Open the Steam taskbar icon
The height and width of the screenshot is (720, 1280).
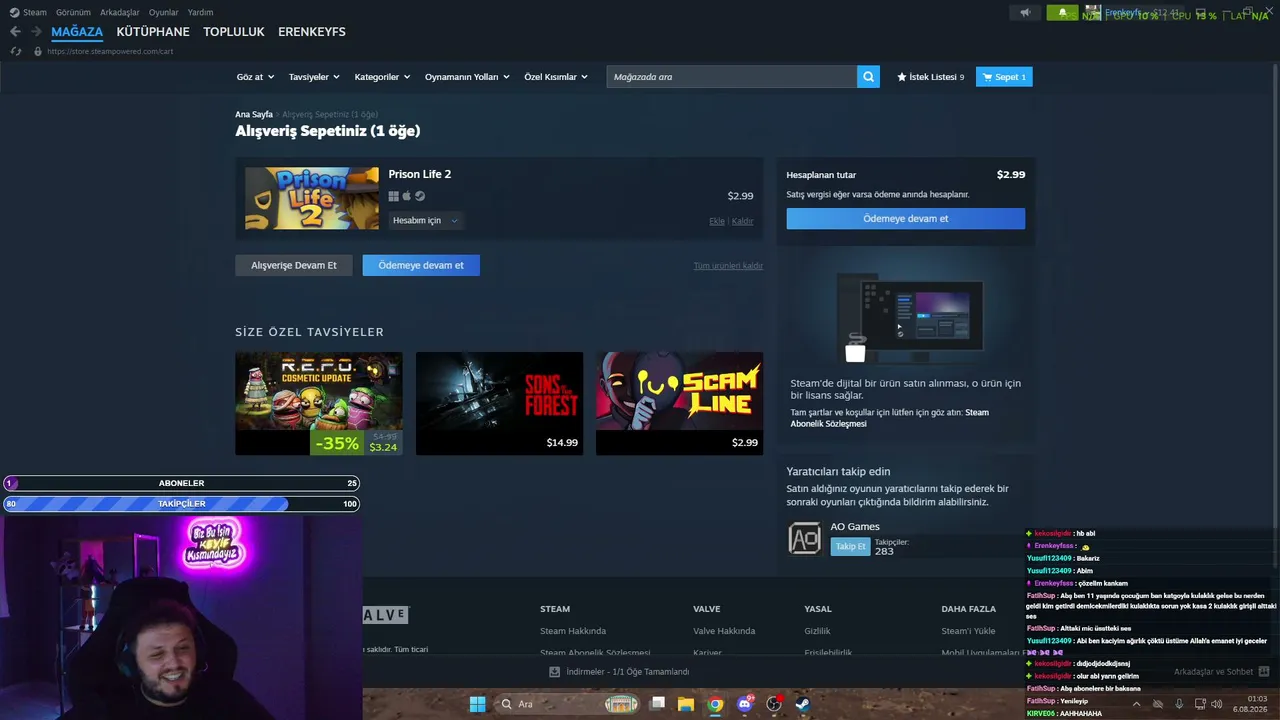click(802, 704)
